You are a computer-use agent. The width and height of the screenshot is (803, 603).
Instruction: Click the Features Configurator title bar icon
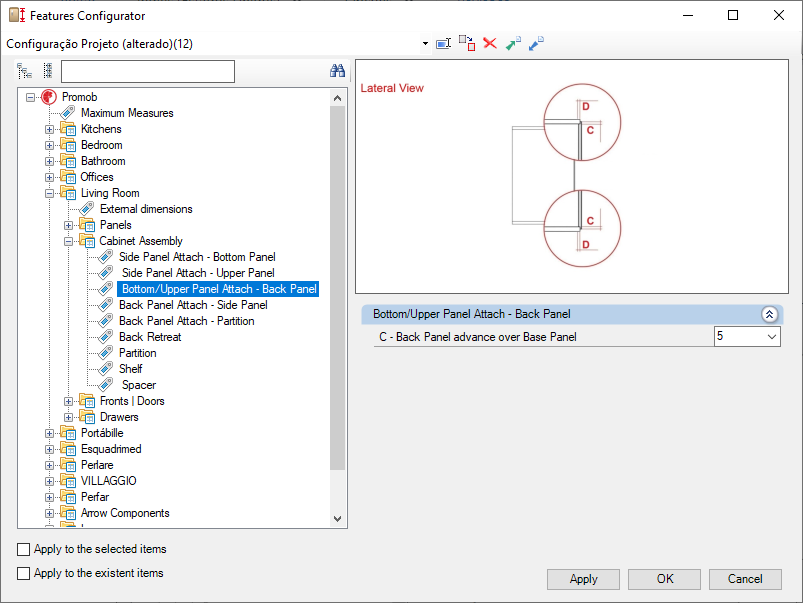tap(17, 15)
